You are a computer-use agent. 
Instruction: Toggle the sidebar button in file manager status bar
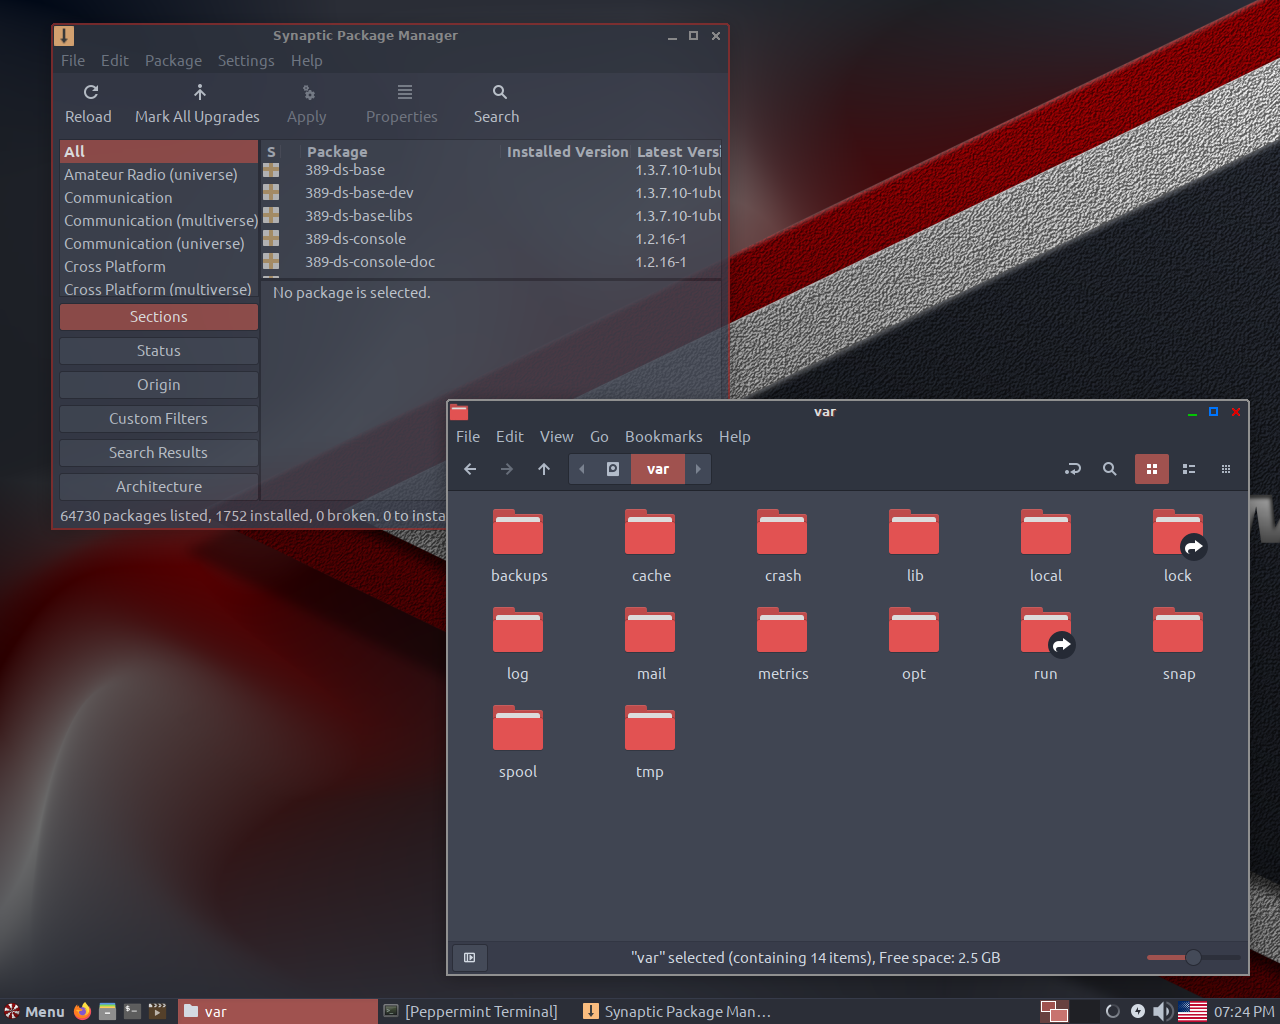470,958
